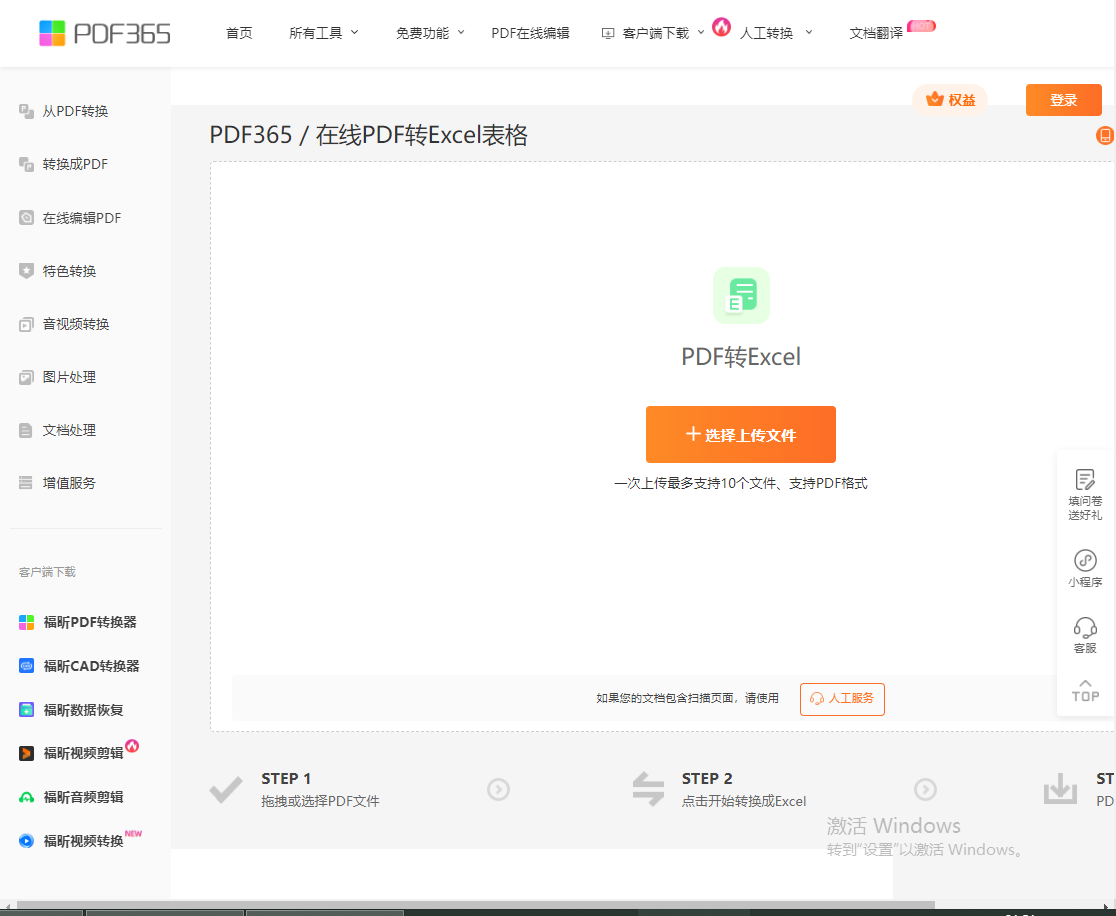
Task: Open the 特色转换 sidebar category
Action: 69,271
